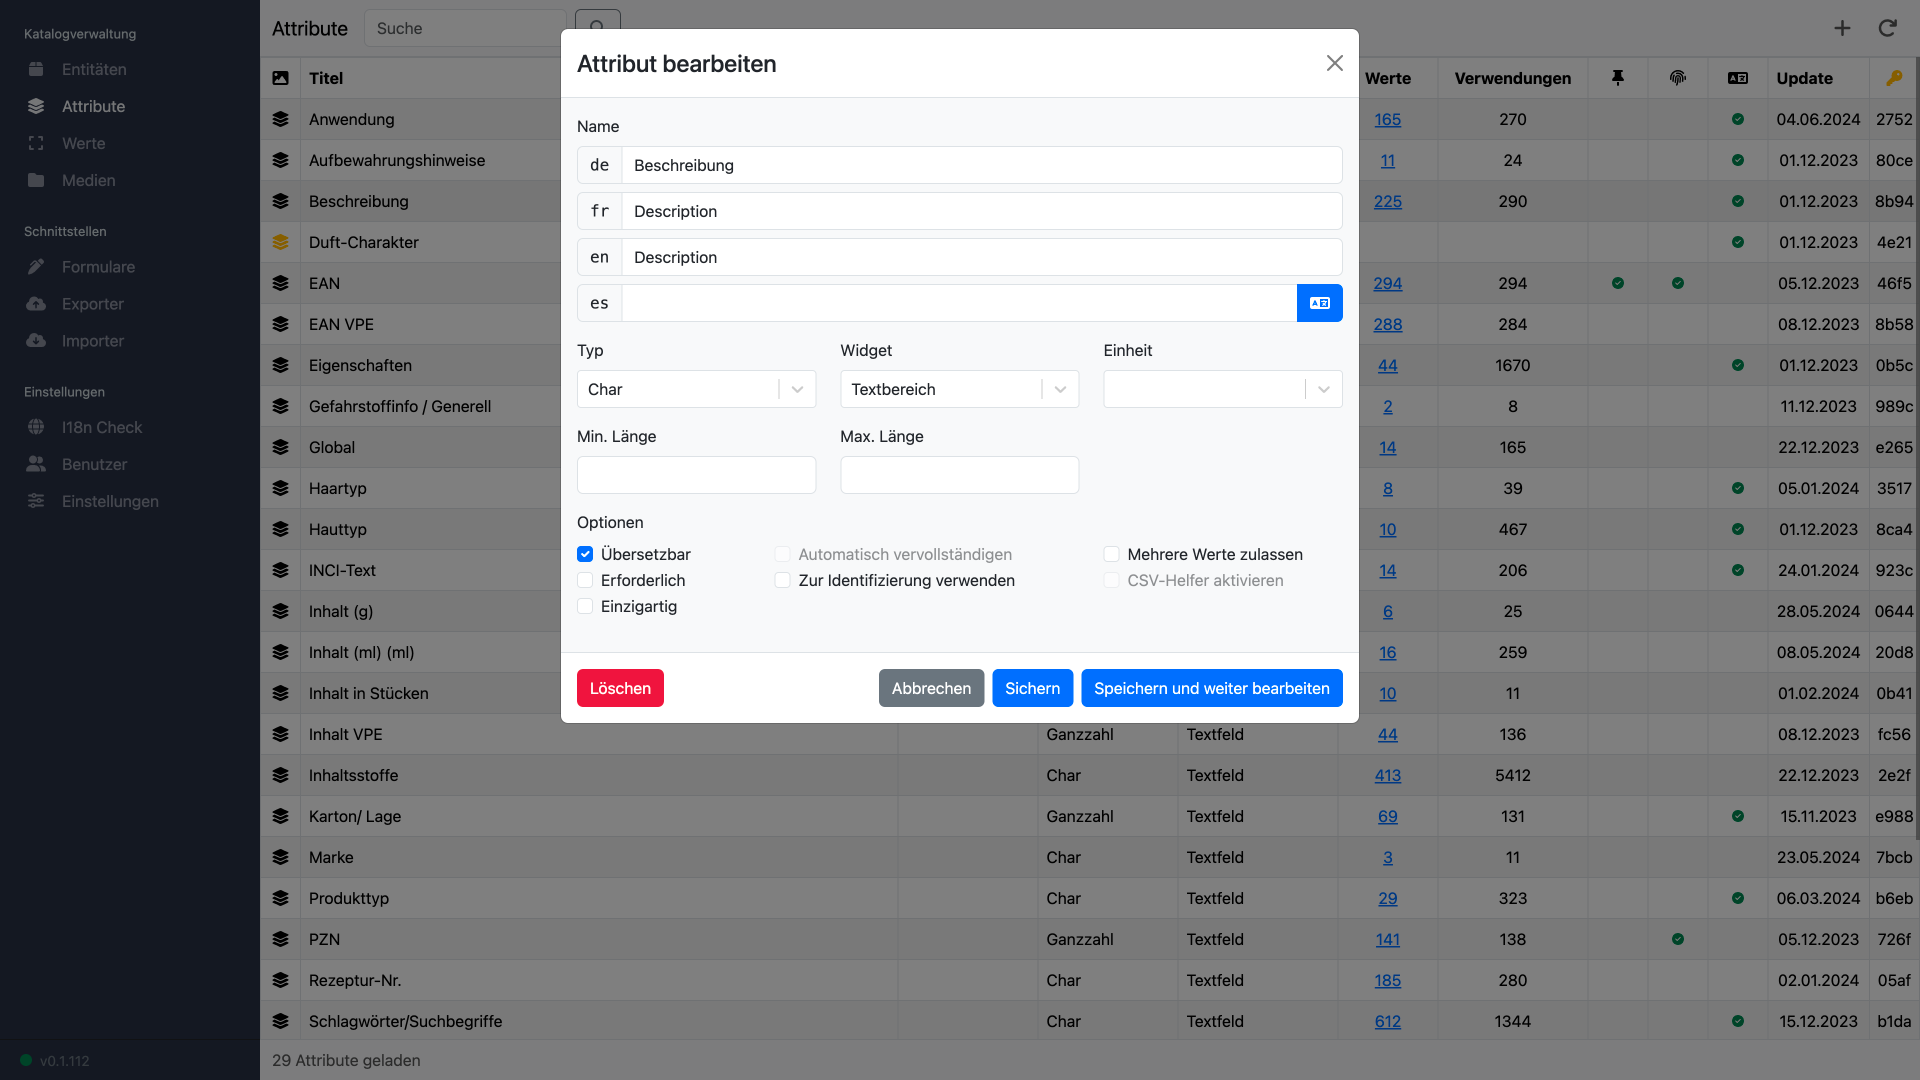This screenshot has width=1920, height=1080.
Task: Click the orange layers icon beside Duft-Charakter
Action: point(280,242)
